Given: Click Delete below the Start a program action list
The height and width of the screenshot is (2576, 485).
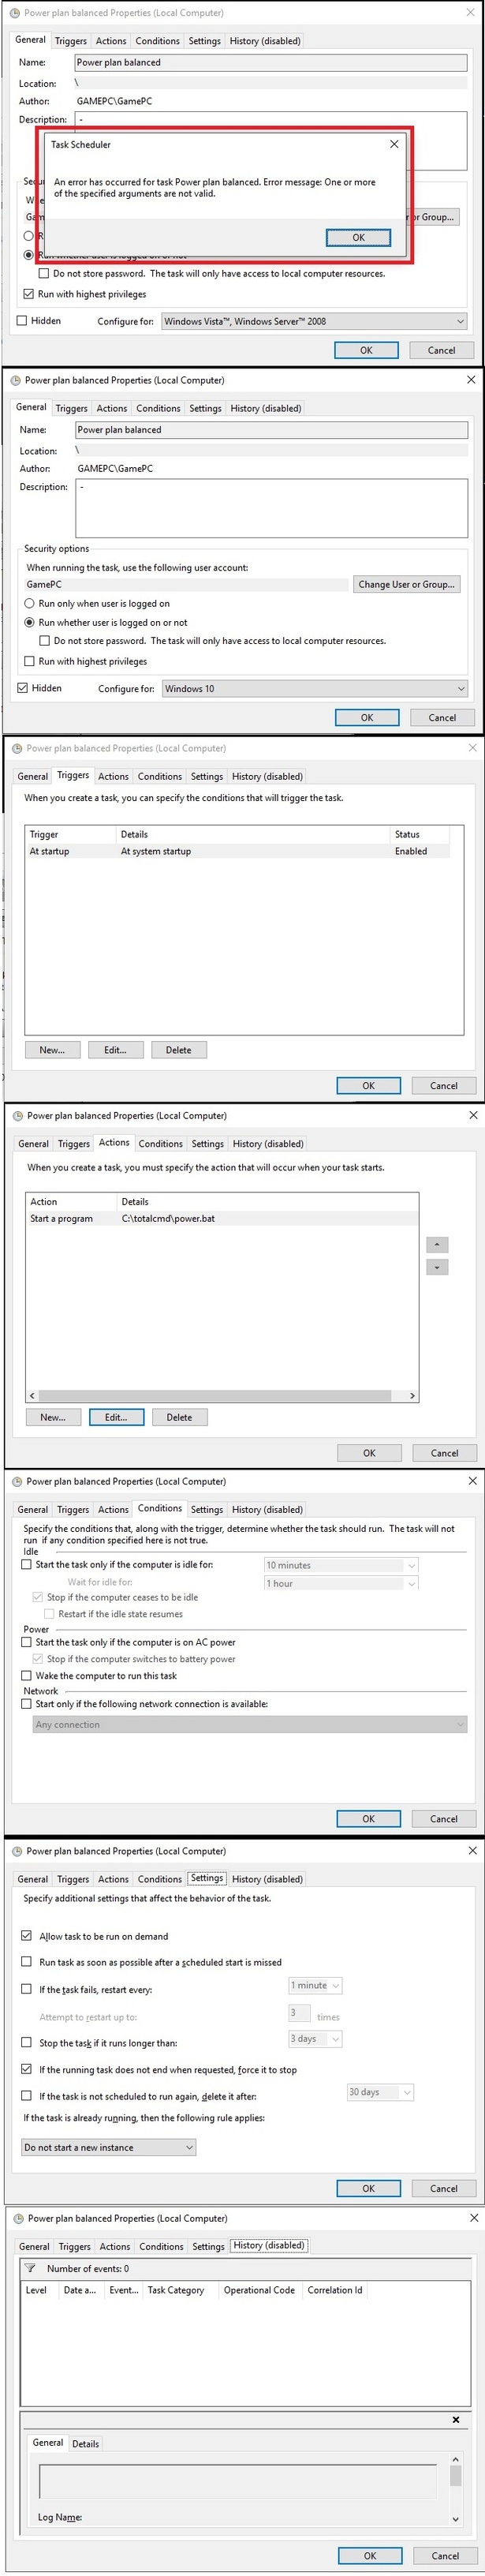Looking at the screenshot, I should pyautogui.click(x=180, y=1417).
